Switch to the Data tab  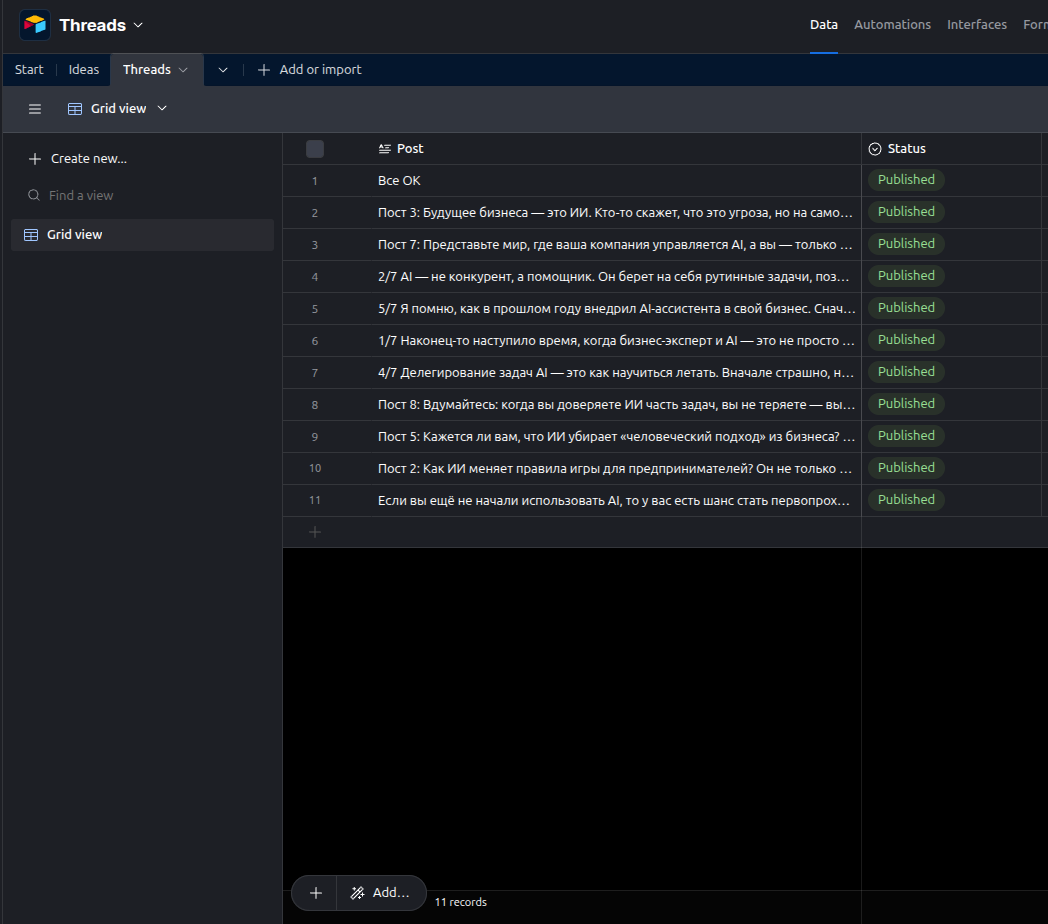click(823, 25)
